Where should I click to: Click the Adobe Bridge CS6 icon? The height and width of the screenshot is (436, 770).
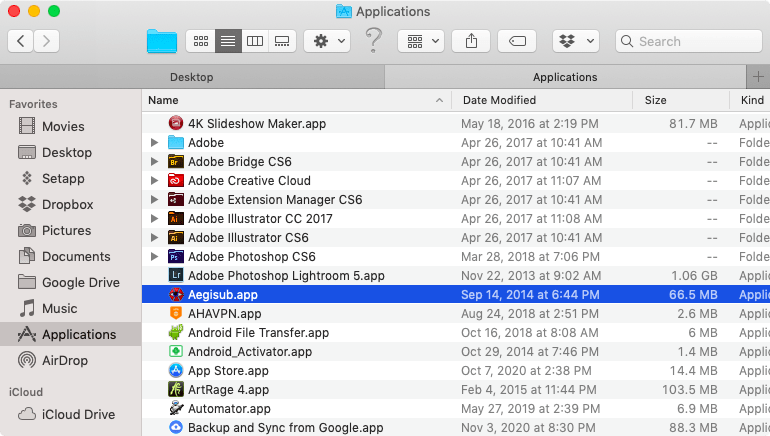click(176, 162)
